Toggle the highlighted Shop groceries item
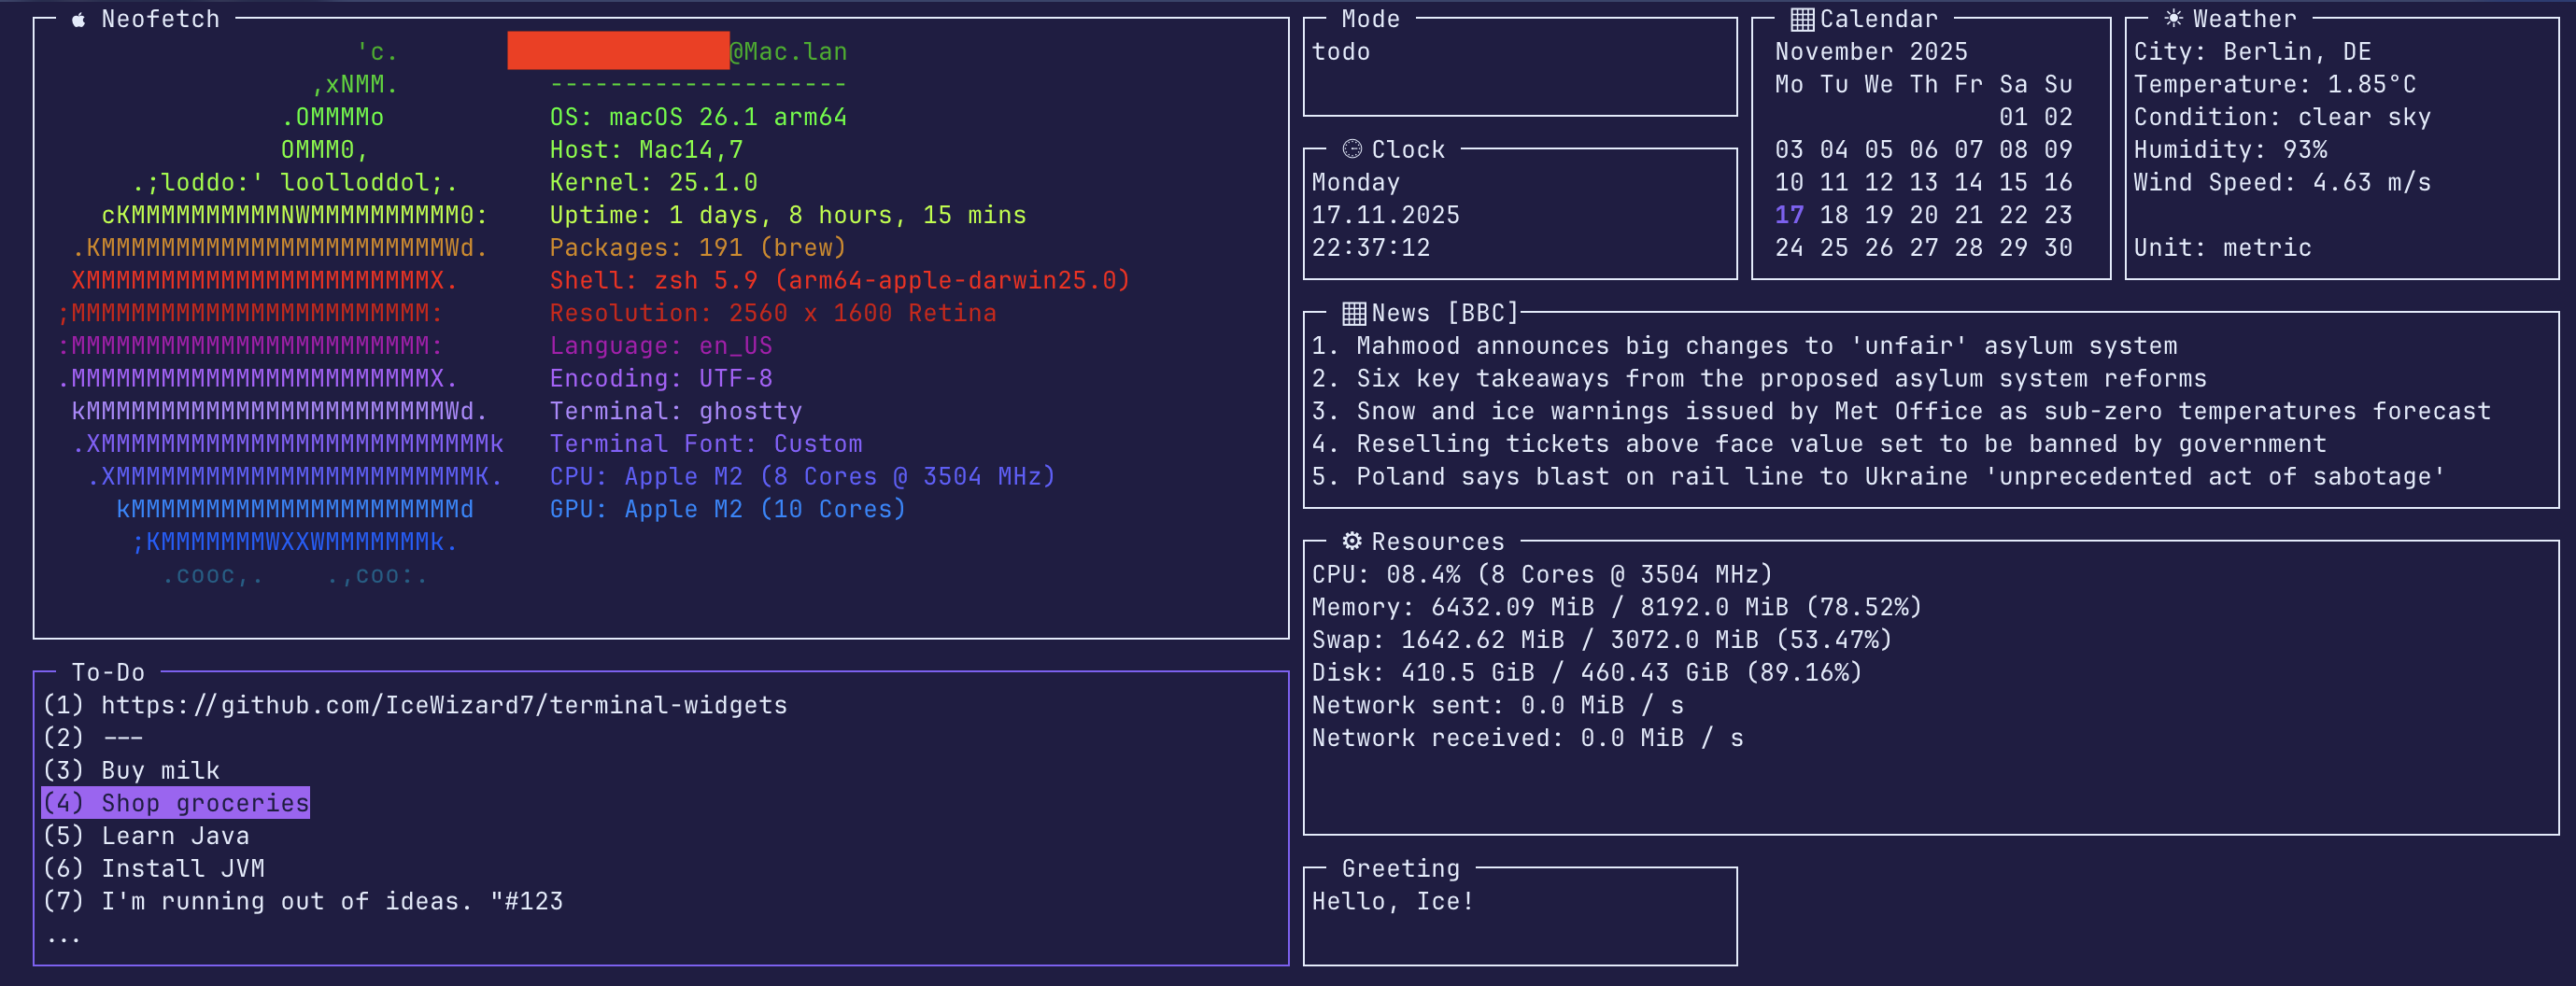The image size is (2576, 986). pyautogui.click(x=175, y=802)
